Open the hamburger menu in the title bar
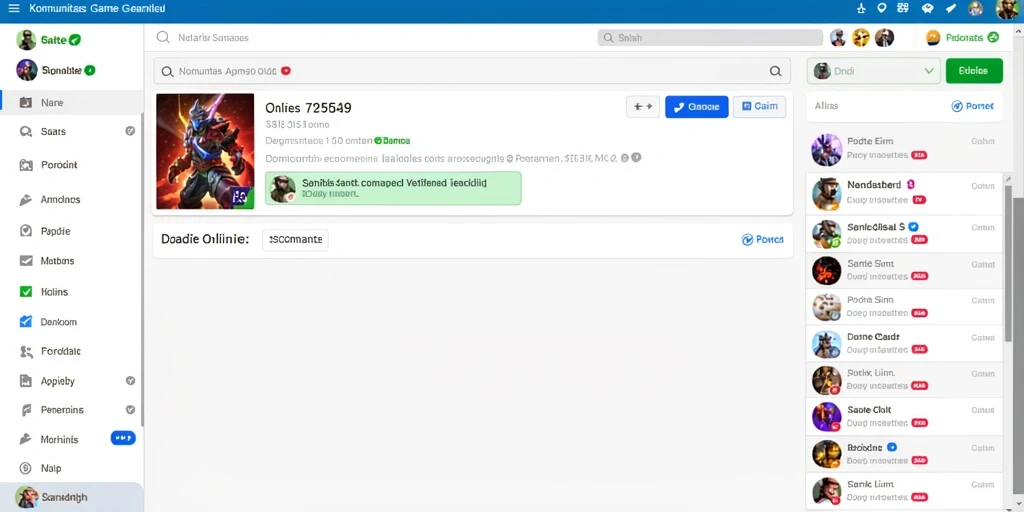The width and height of the screenshot is (1024, 512). (13, 8)
